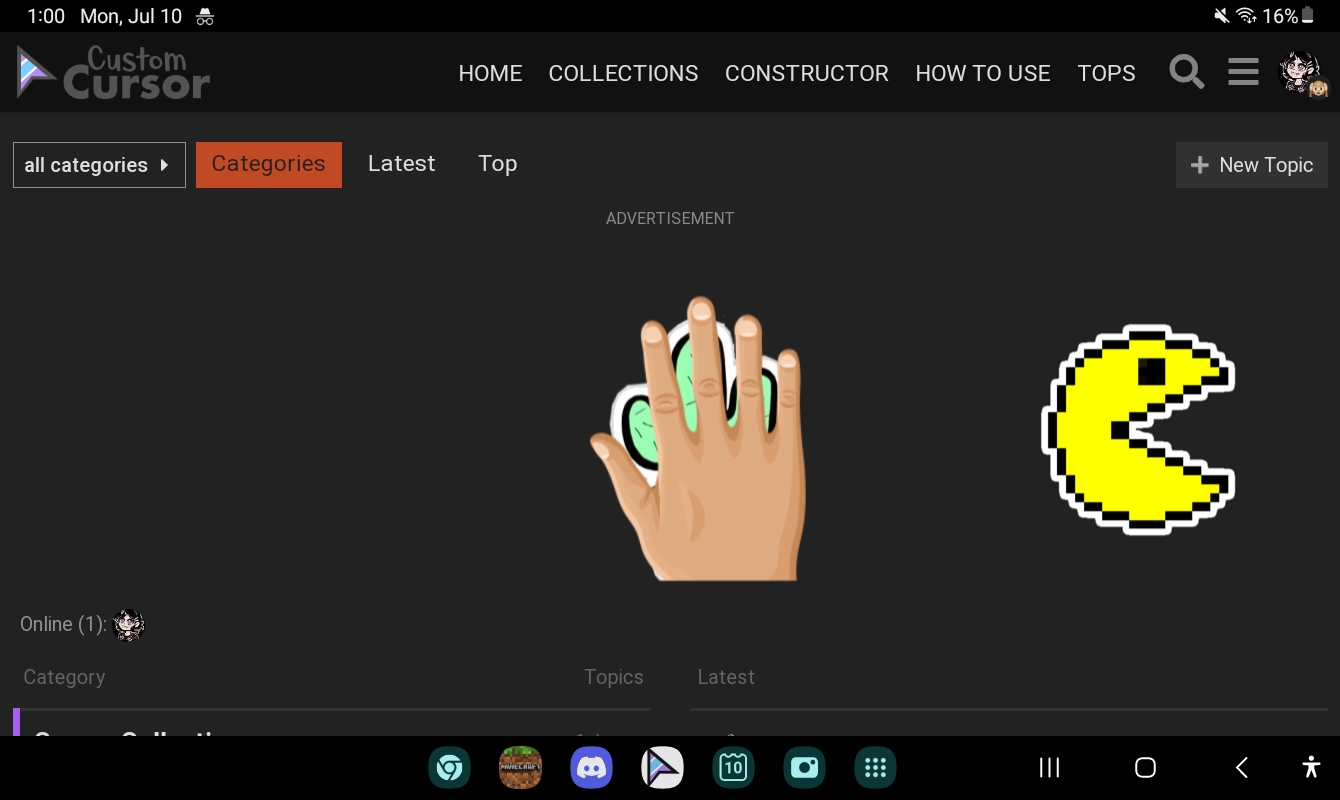Viewport: 1340px width, 800px height.
Task: Open Discord from the taskbar
Action: tap(591, 767)
